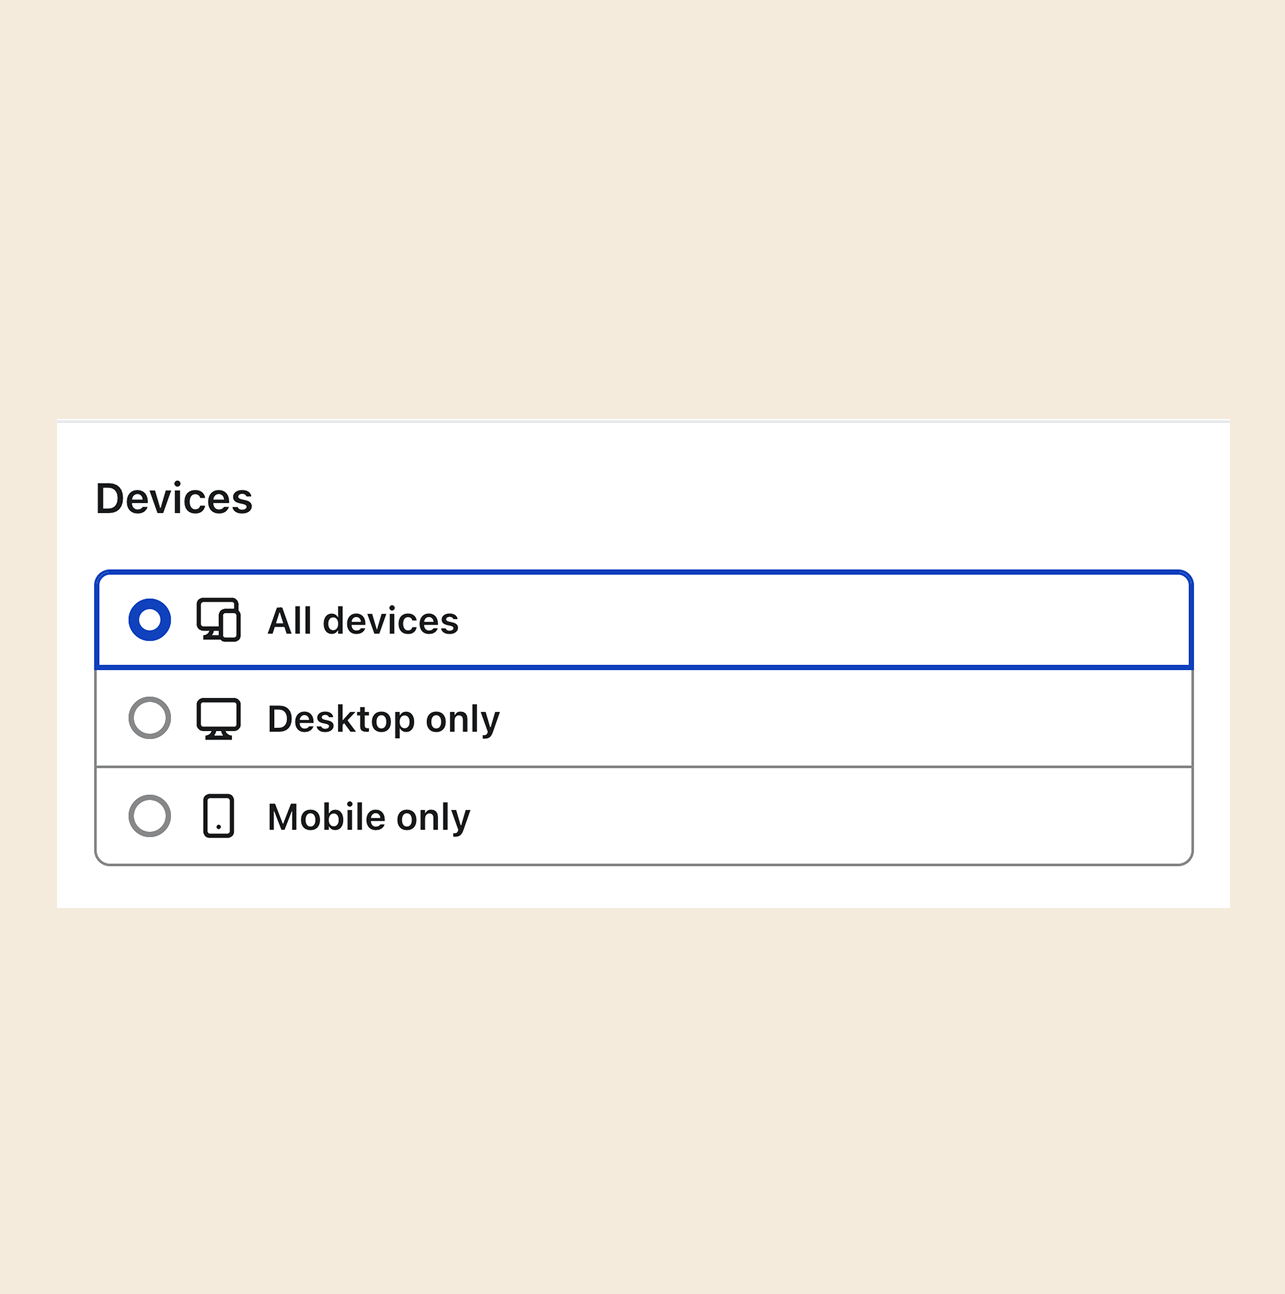
Task: Click the Desktop only text label
Action: tap(382, 717)
